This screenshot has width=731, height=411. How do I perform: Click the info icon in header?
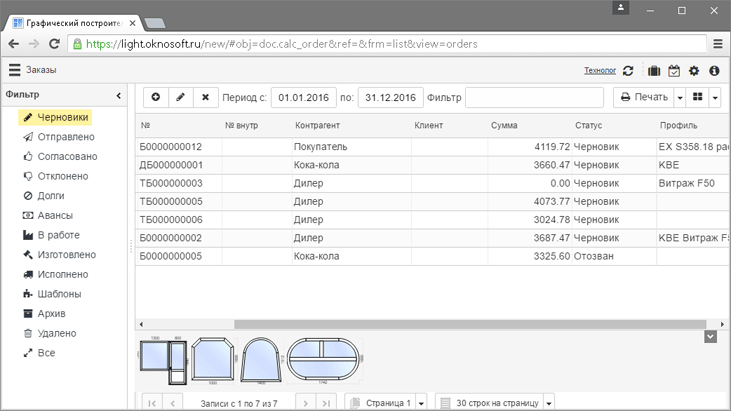tap(714, 71)
